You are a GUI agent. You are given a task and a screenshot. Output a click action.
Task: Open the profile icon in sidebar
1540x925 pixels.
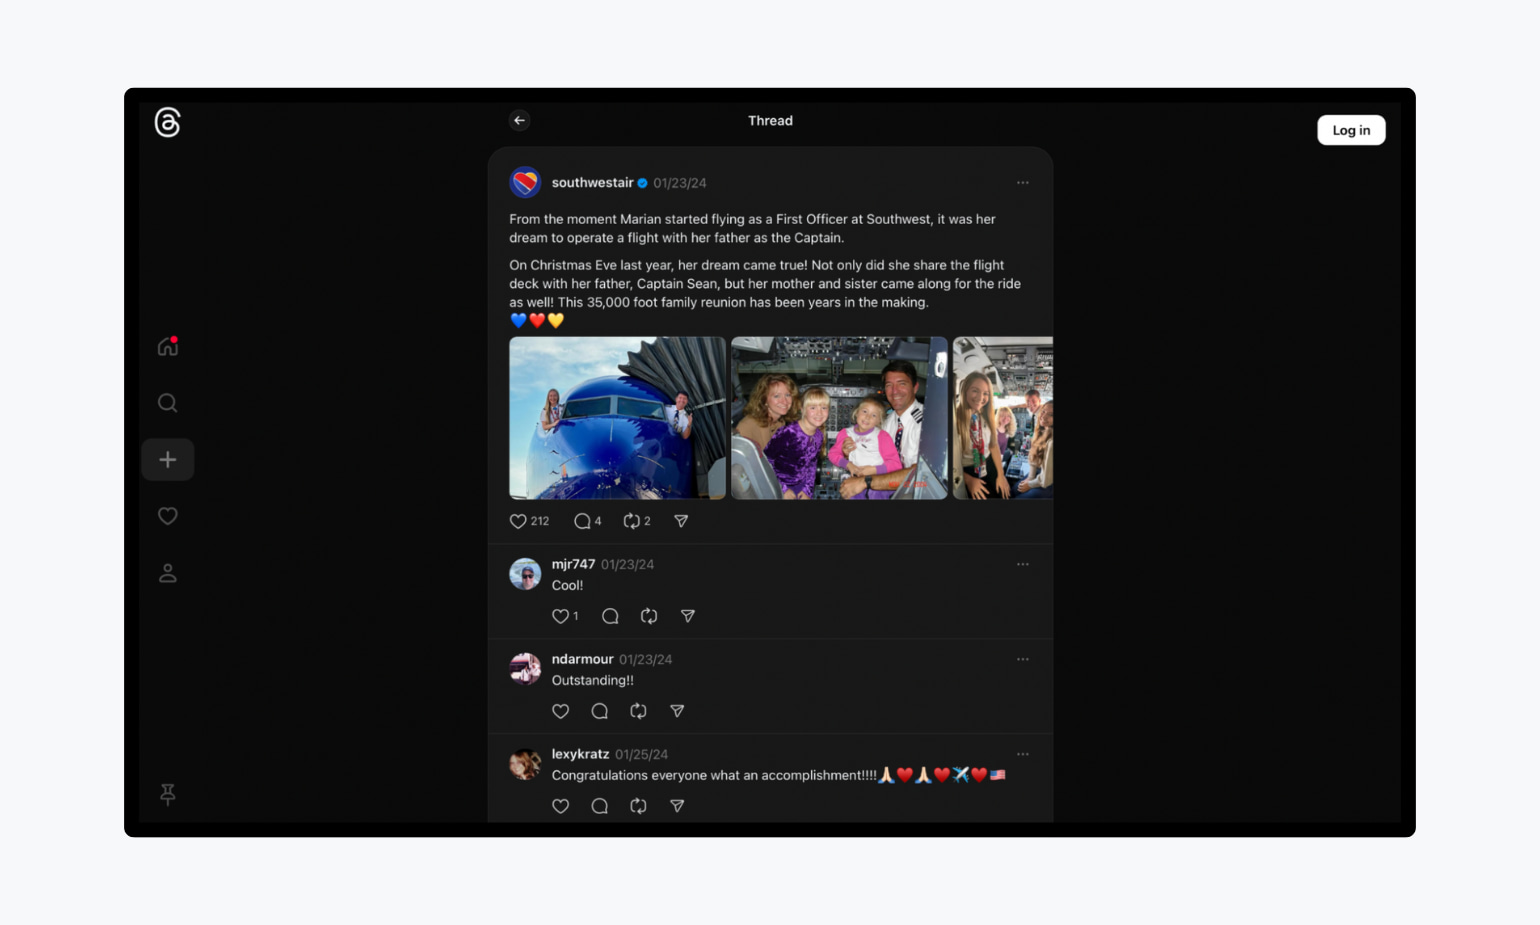coord(167,573)
